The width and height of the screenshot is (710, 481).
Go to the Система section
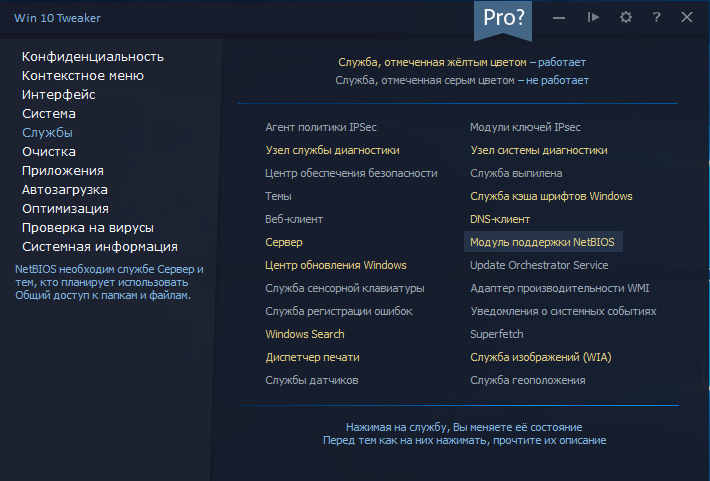tap(49, 114)
